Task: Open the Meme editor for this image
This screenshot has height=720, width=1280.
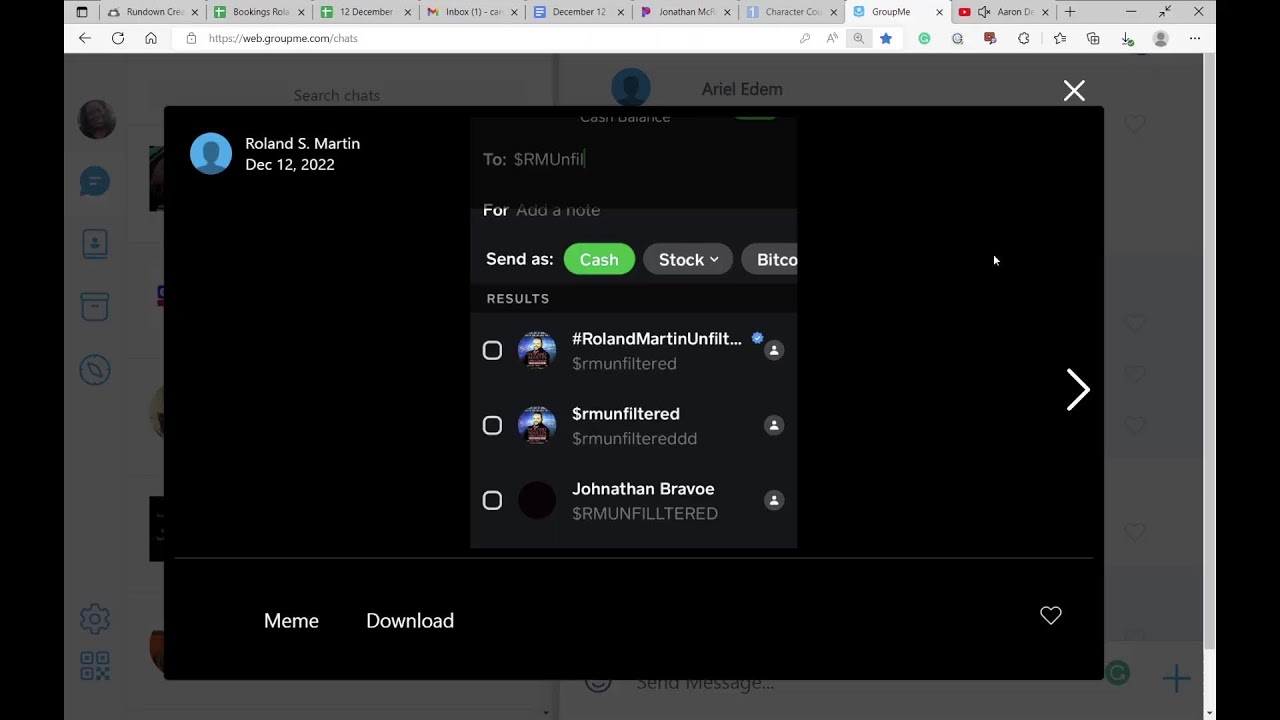Action: pos(291,621)
